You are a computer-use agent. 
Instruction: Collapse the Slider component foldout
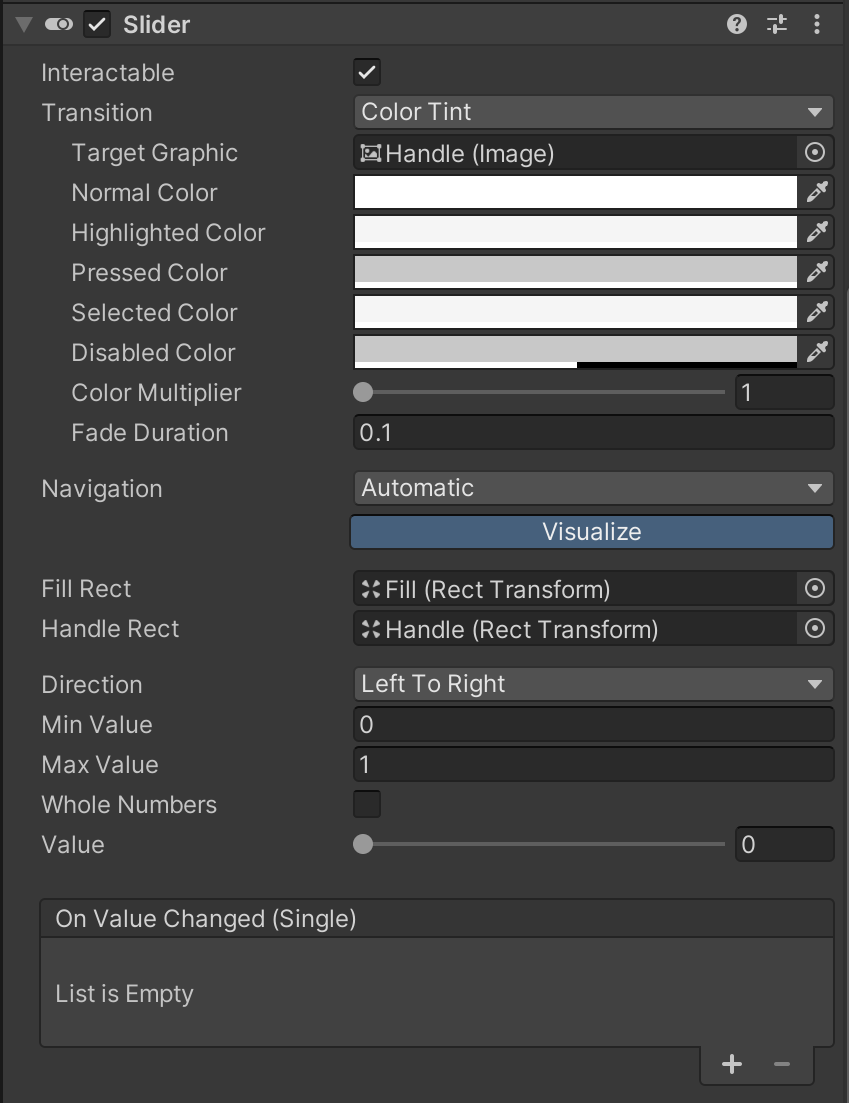(25, 25)
